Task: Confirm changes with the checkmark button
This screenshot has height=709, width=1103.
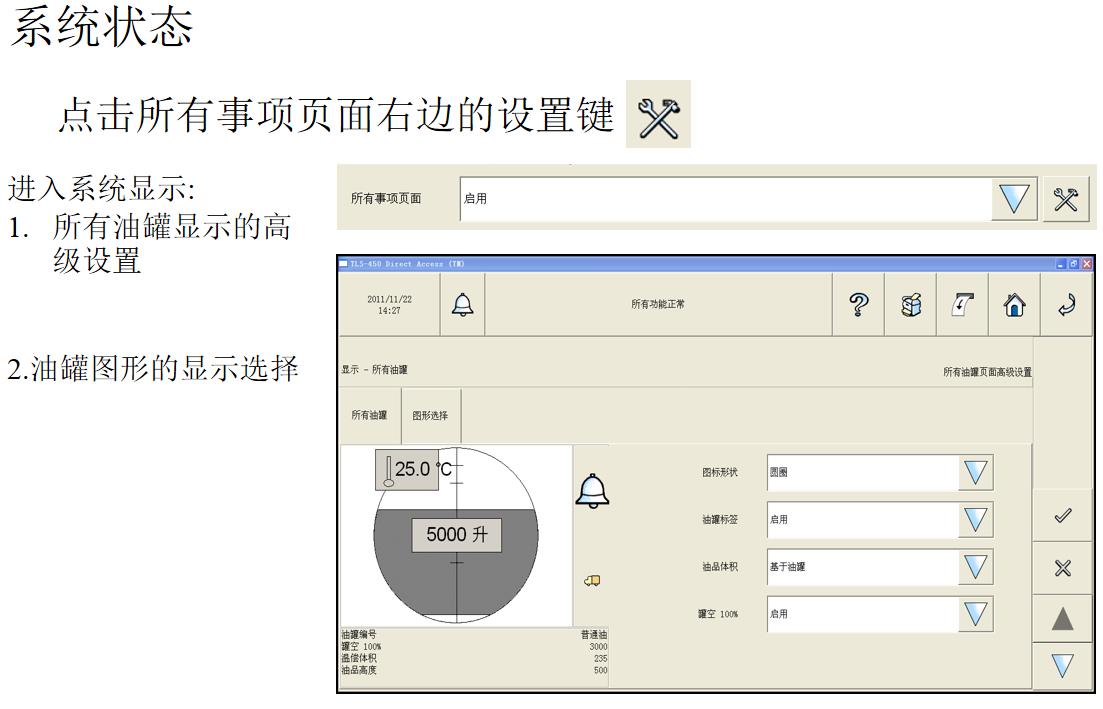Action: 1062,516
